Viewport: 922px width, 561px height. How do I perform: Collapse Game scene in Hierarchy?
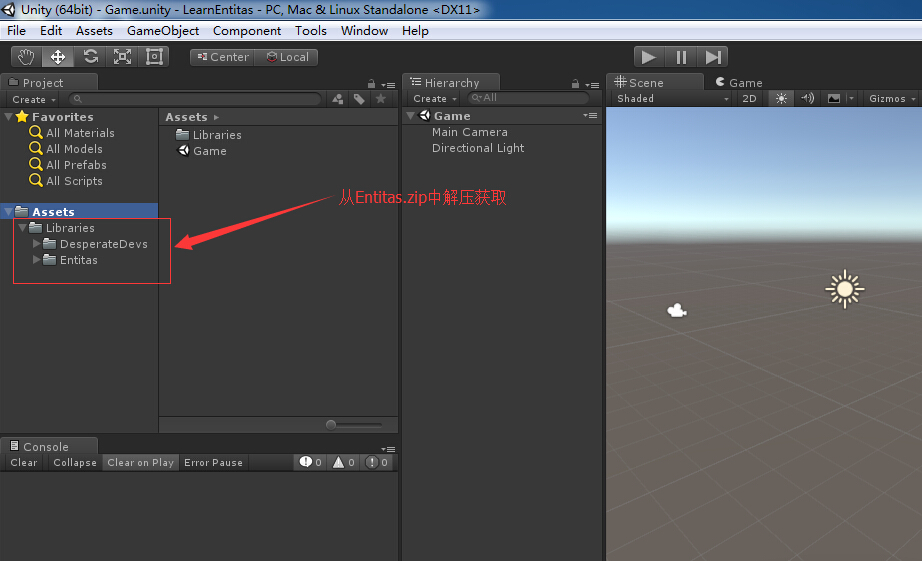tap(410, 115)
